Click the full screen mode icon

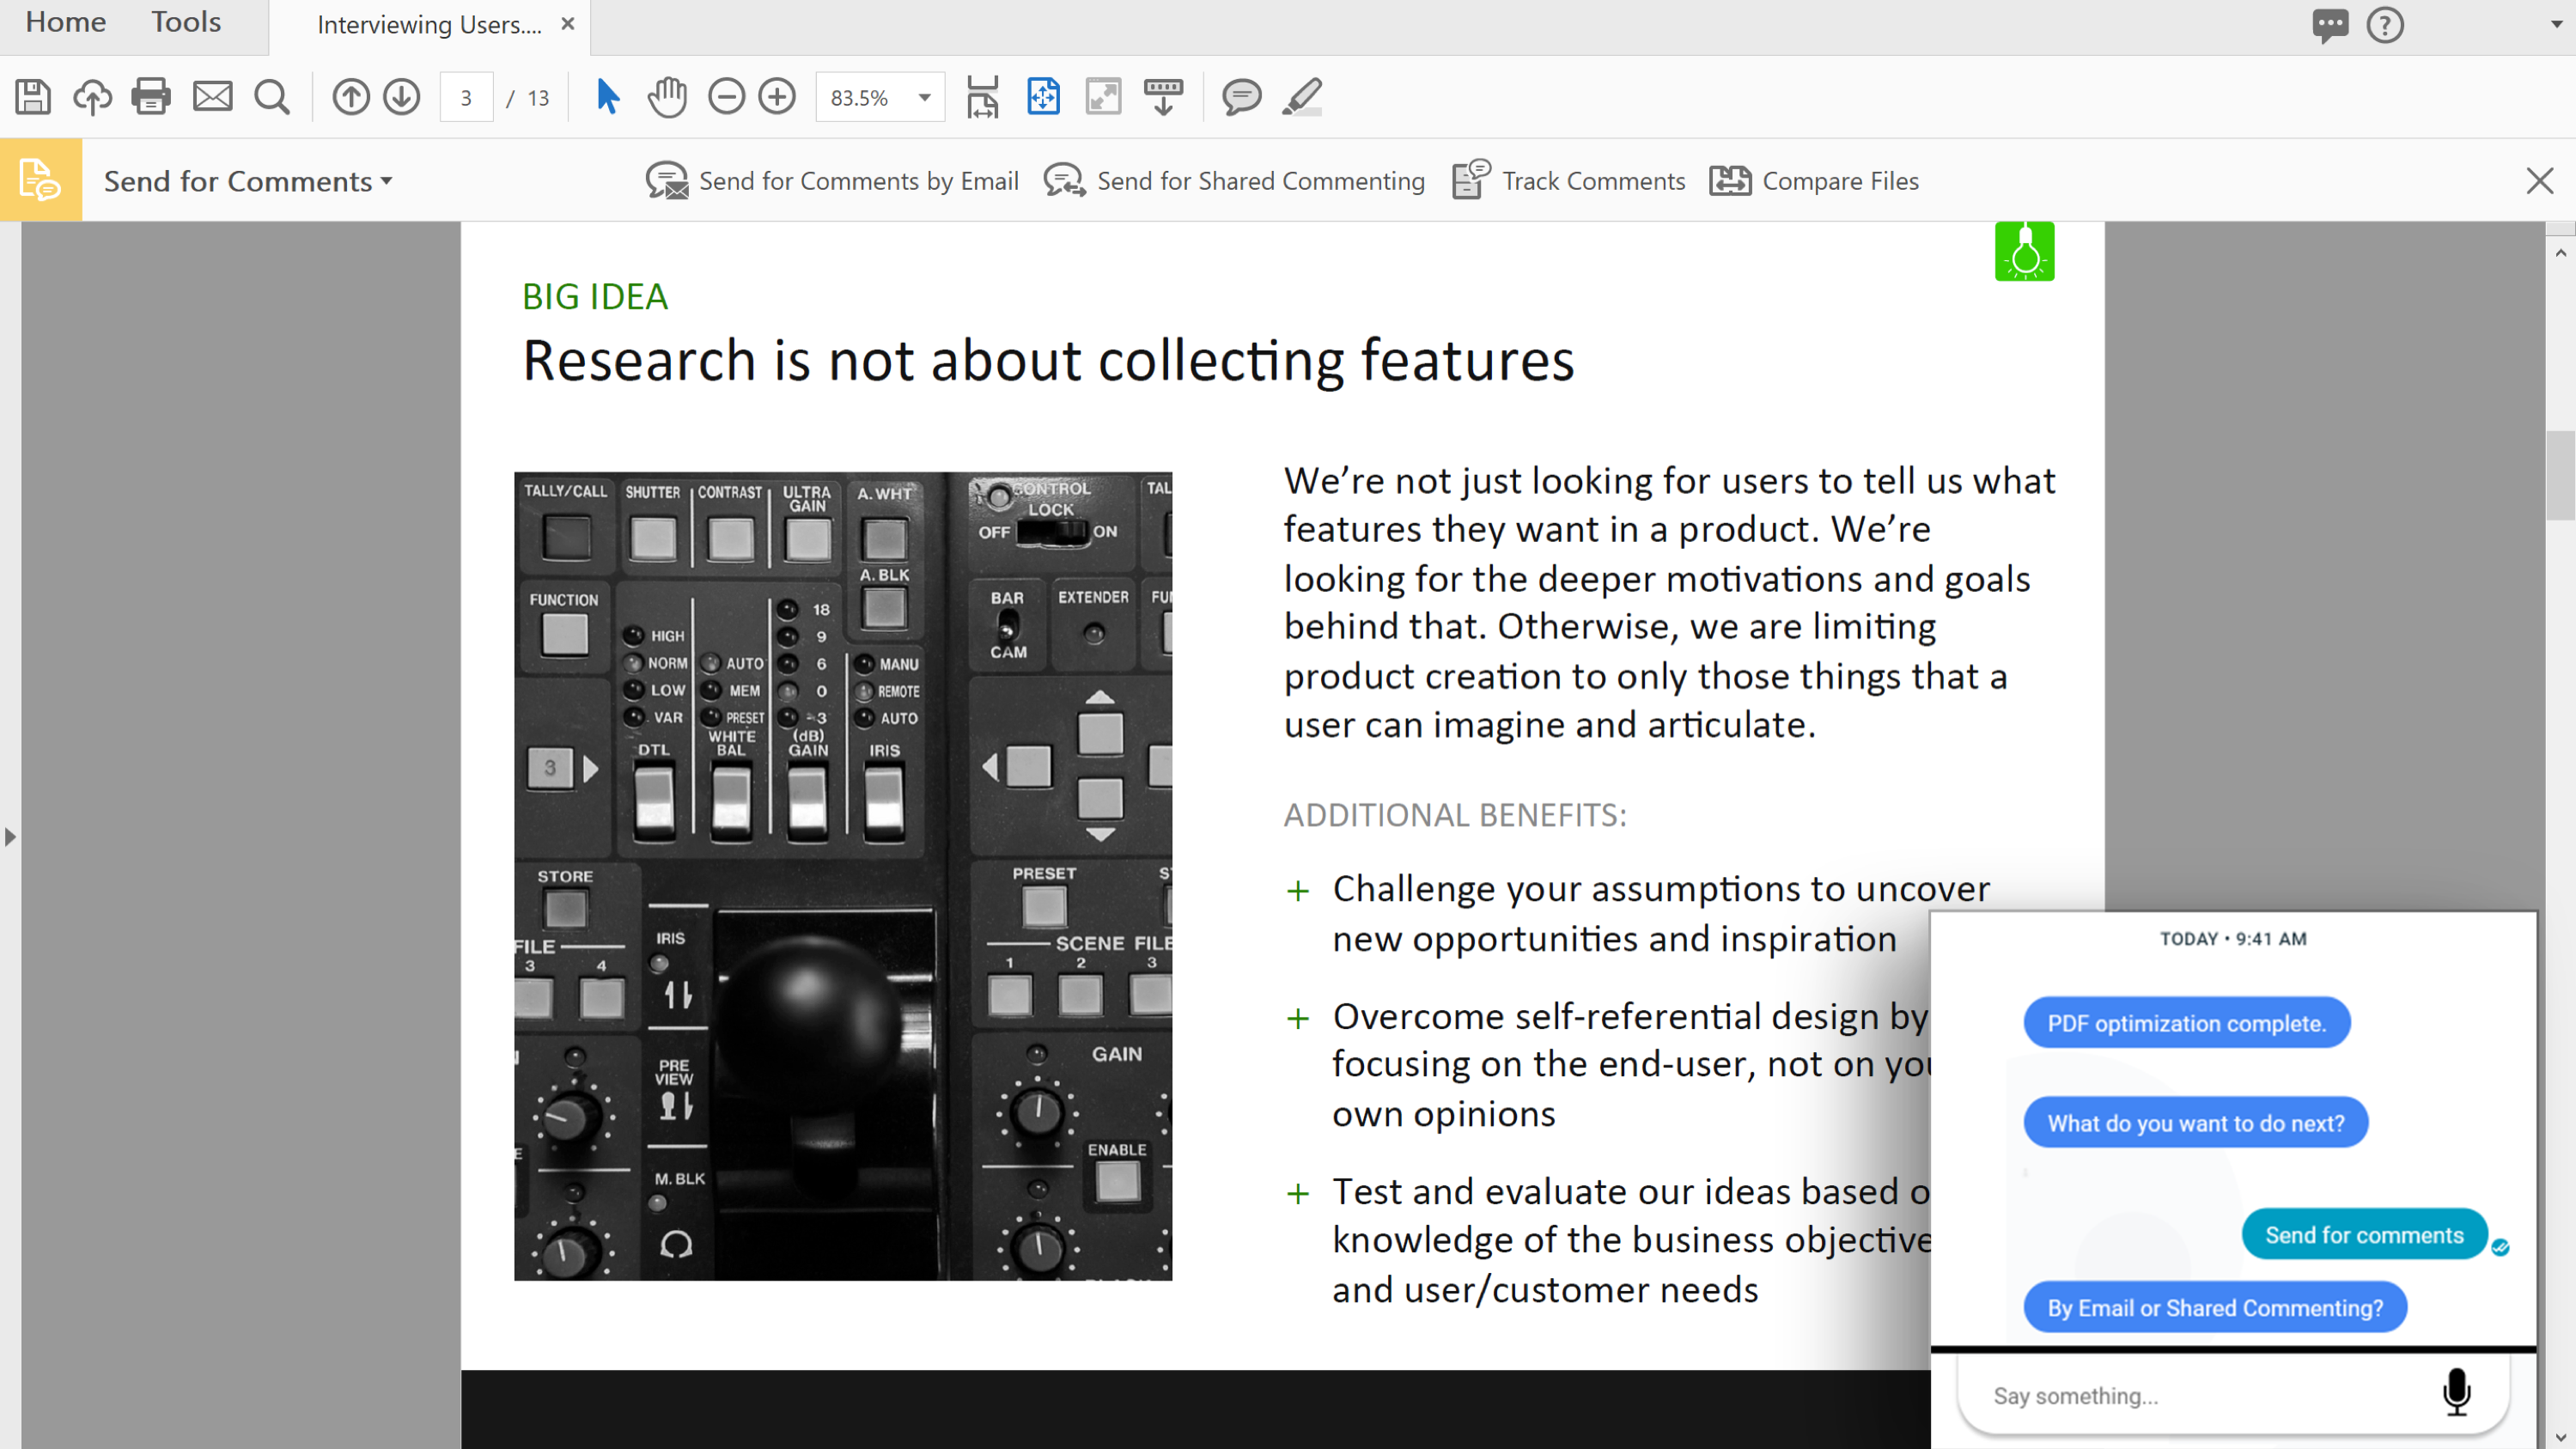tap(1103, 97)
